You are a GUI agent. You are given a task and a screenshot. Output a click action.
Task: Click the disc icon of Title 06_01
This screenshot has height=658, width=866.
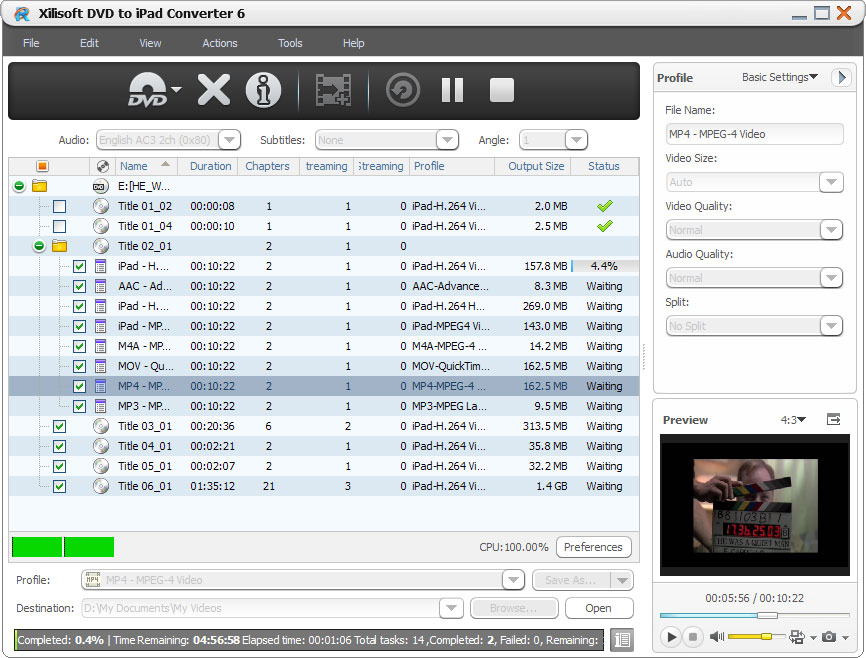(101, 486)
